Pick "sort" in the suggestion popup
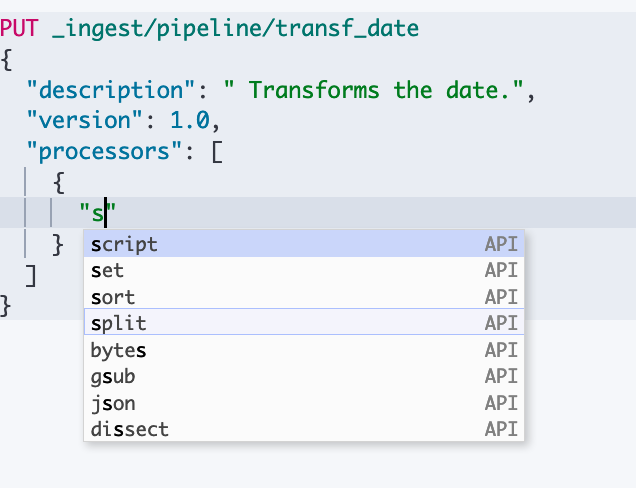Screen dimensions: 636x488 (113, 297)
